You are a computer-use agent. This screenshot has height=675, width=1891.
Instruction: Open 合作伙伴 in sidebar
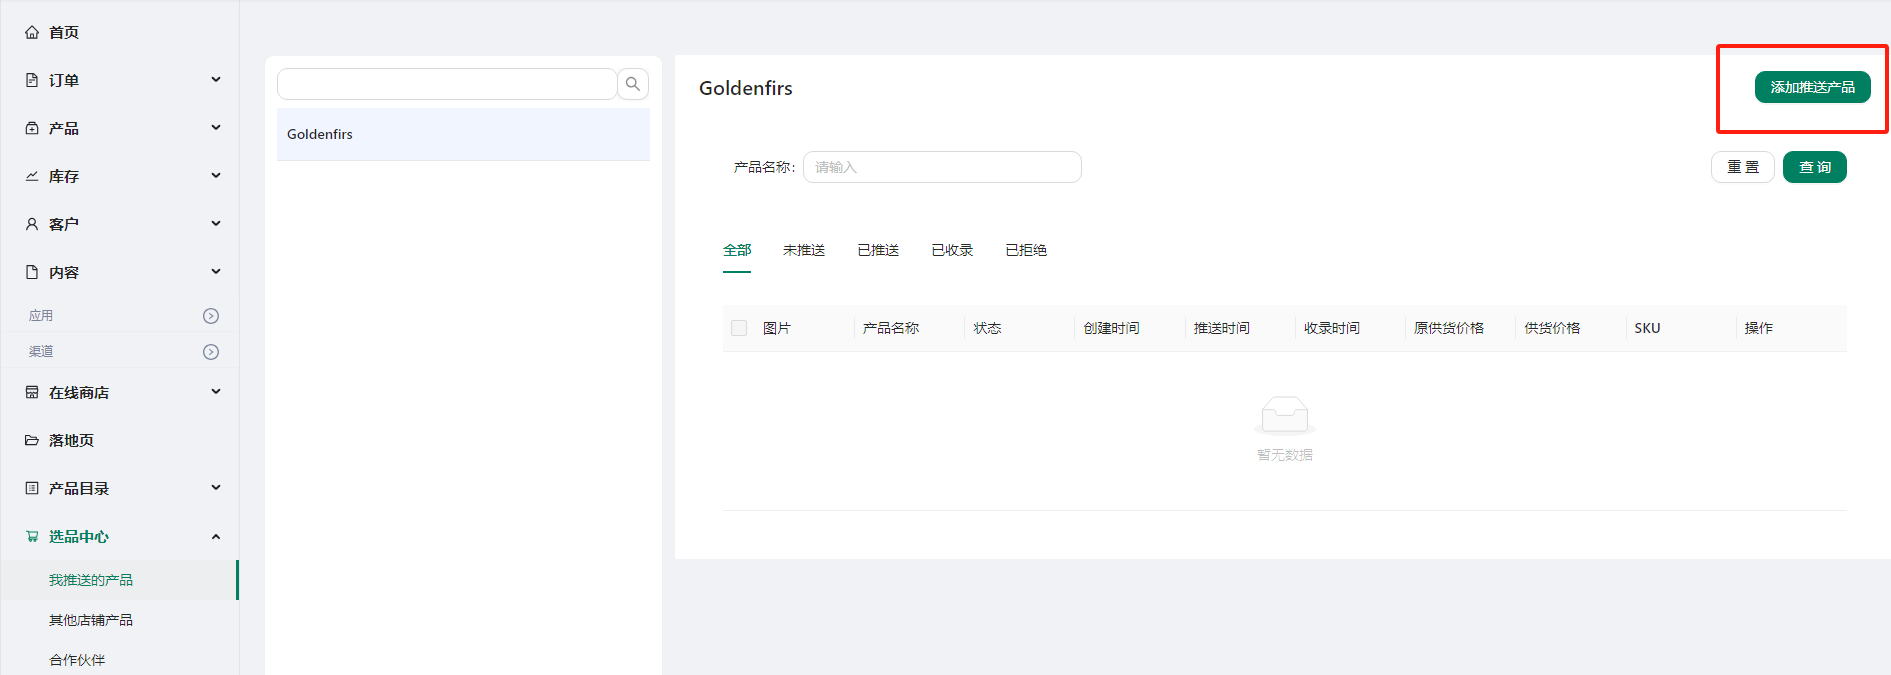click(120, 660)
